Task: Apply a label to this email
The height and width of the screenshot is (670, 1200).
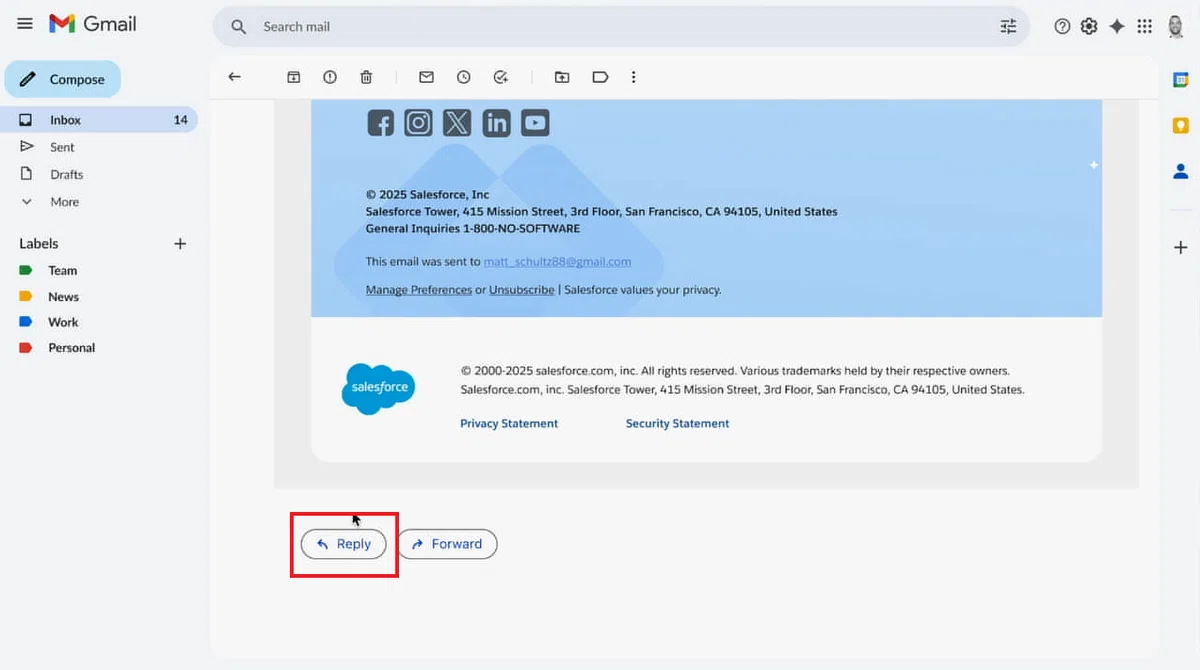Action: click(x=600, y=77)
